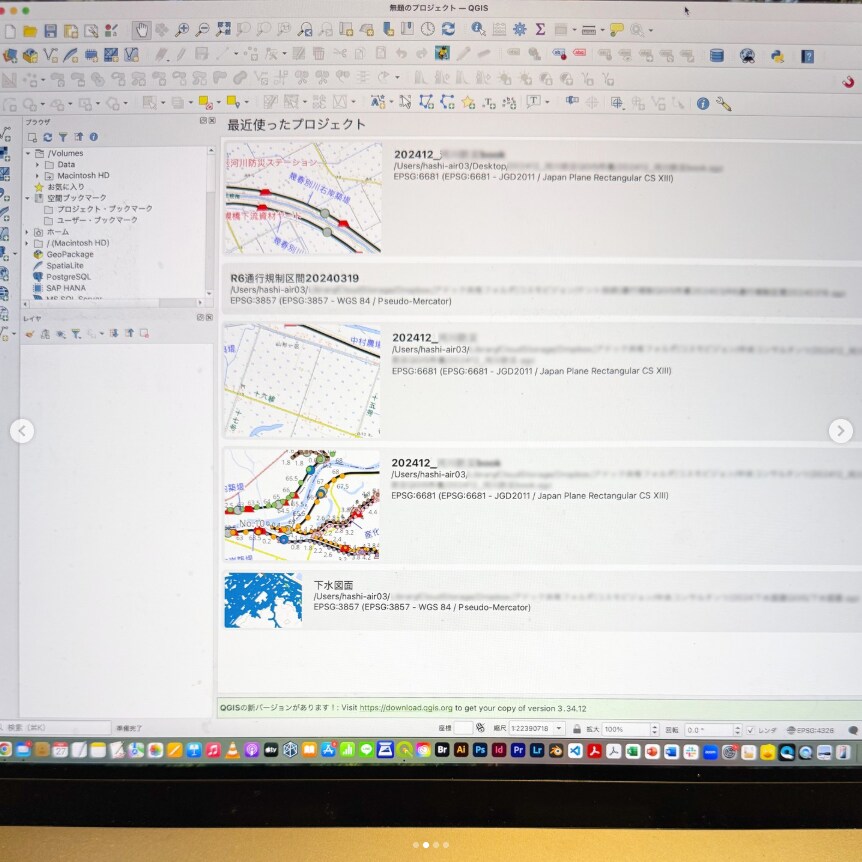The height and width of the screenshot is (862, 862).
Task: Select the Pan Map hand tool
Action: click(142, 30)
